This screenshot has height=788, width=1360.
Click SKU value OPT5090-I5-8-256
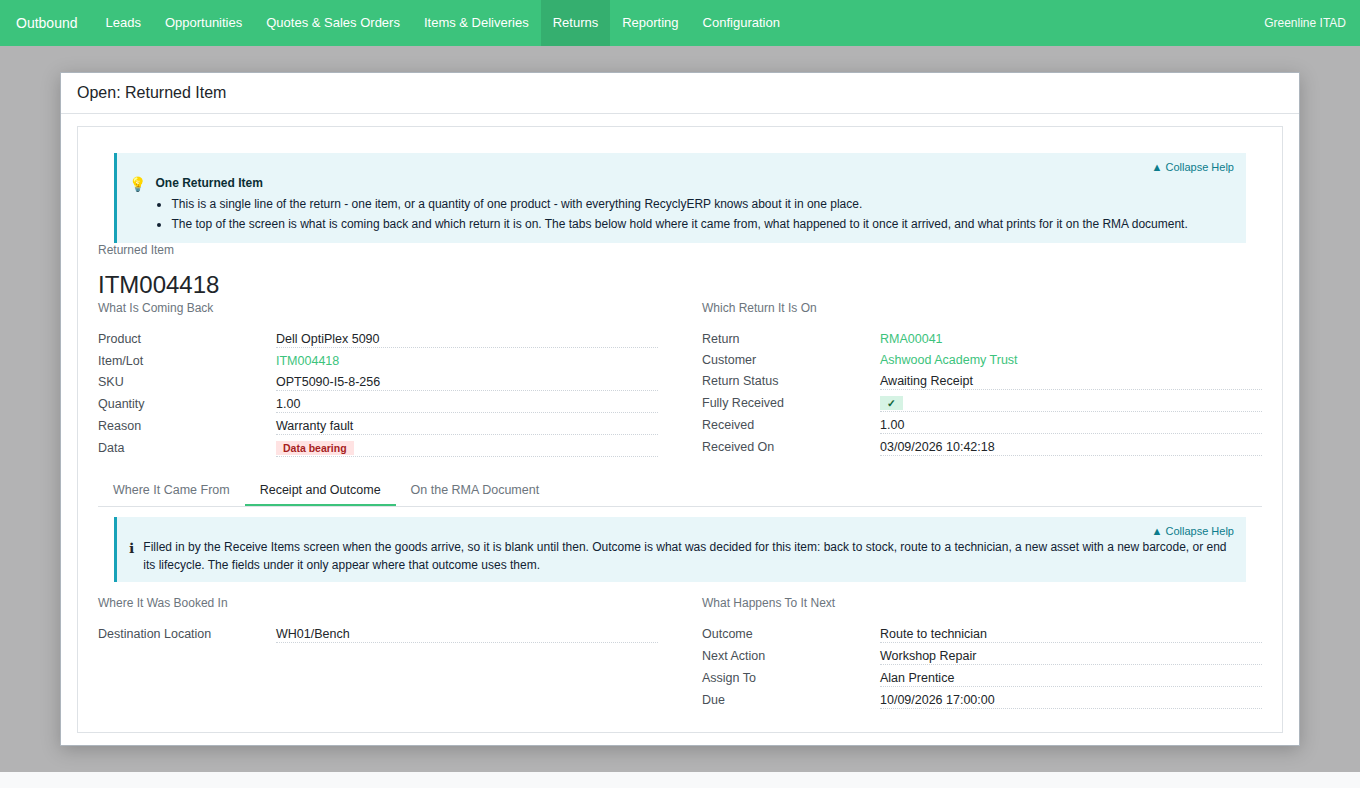point(328,382)
